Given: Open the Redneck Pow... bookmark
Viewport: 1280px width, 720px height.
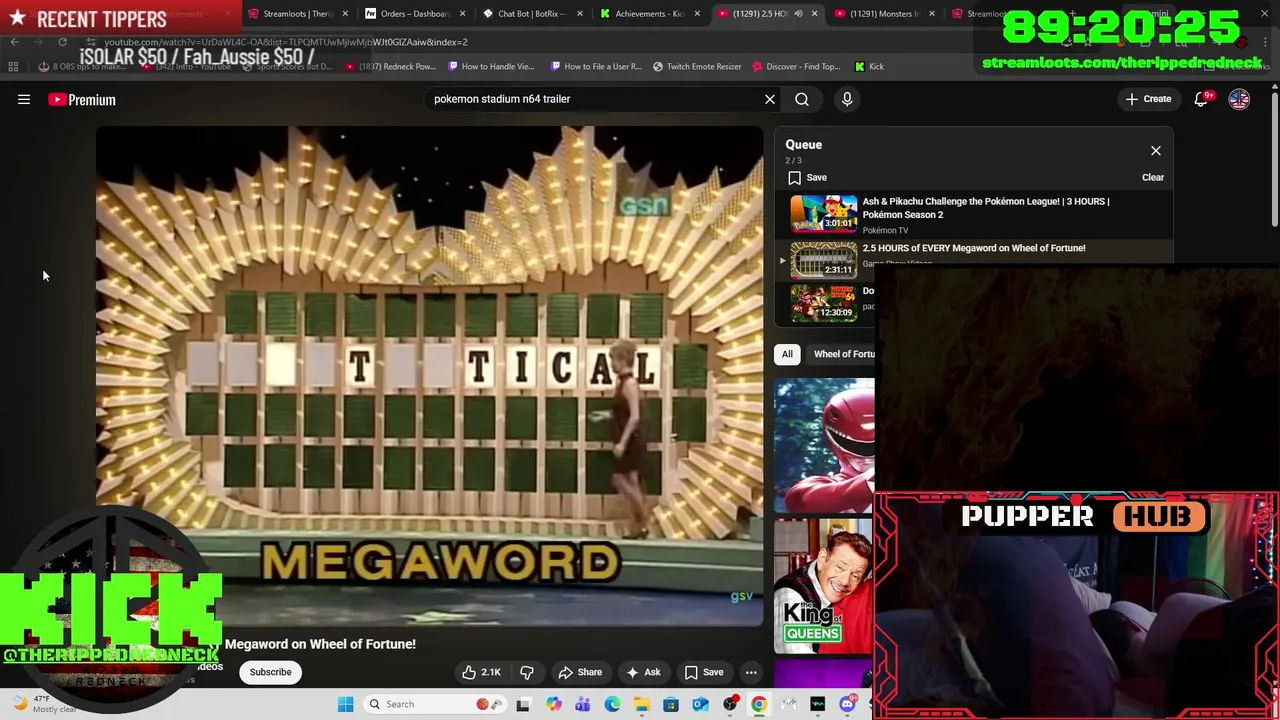Looking at the screenshot, I should pyautogui.click(x=390, y=66).
